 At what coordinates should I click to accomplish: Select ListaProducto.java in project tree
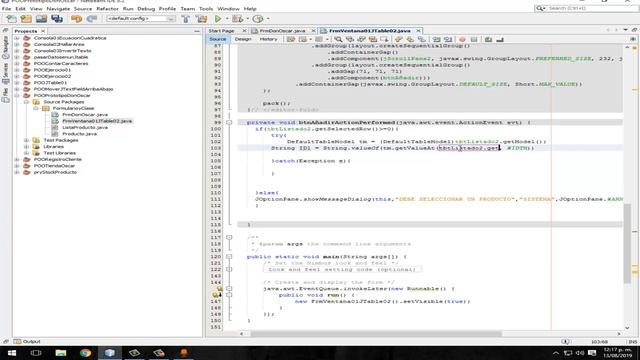coord(85,127)
